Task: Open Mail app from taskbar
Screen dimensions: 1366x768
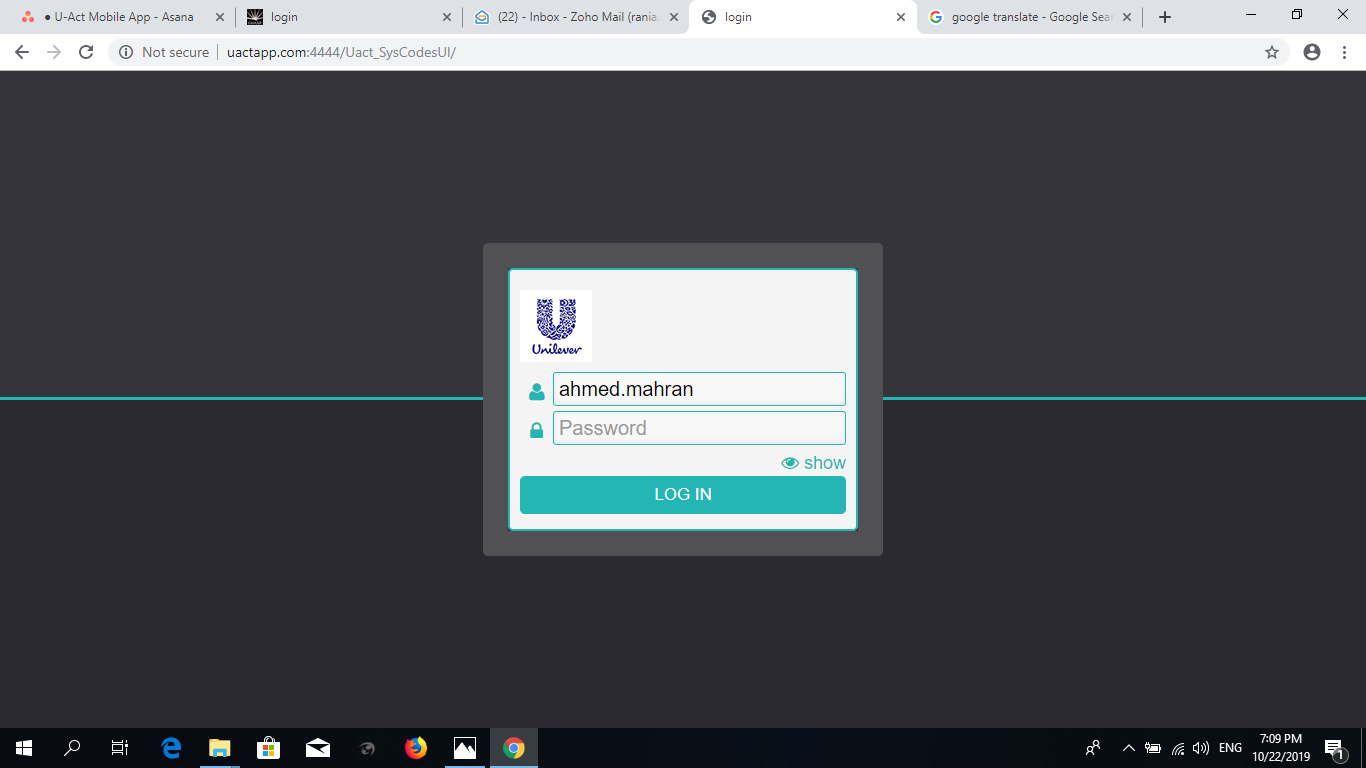Action: [318, 747]
